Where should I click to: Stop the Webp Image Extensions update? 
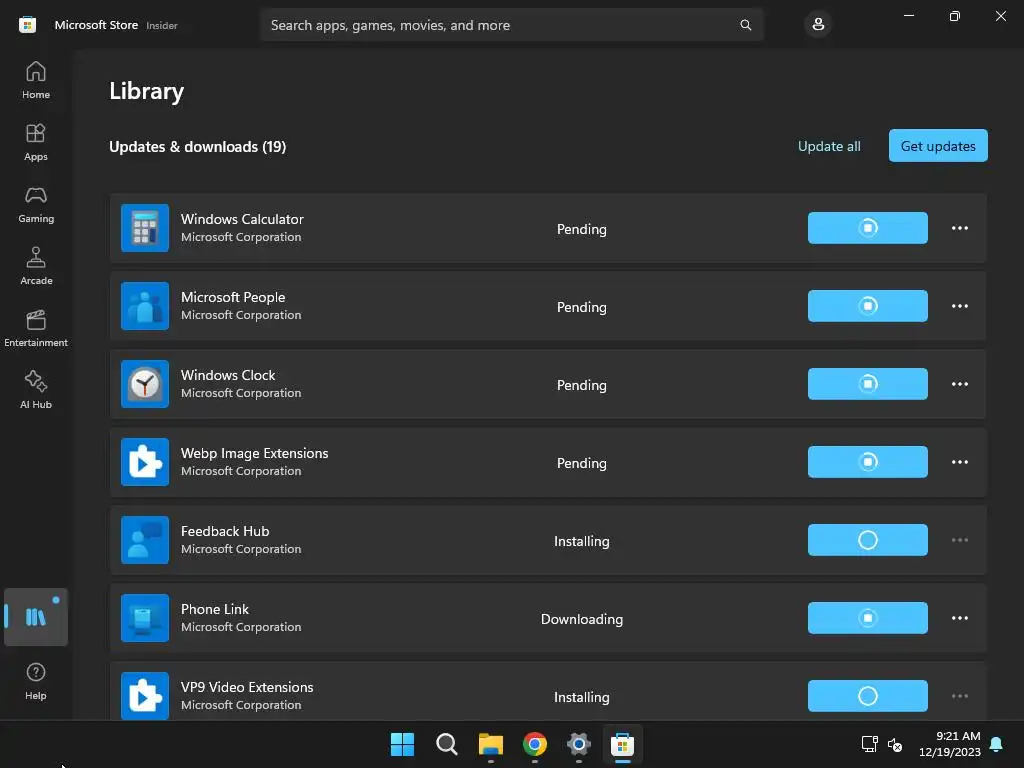867,462
